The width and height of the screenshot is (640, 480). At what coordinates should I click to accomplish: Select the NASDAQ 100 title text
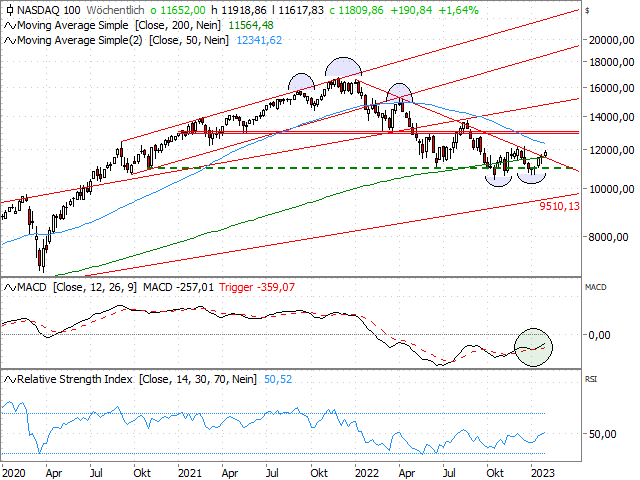point(49,10)
